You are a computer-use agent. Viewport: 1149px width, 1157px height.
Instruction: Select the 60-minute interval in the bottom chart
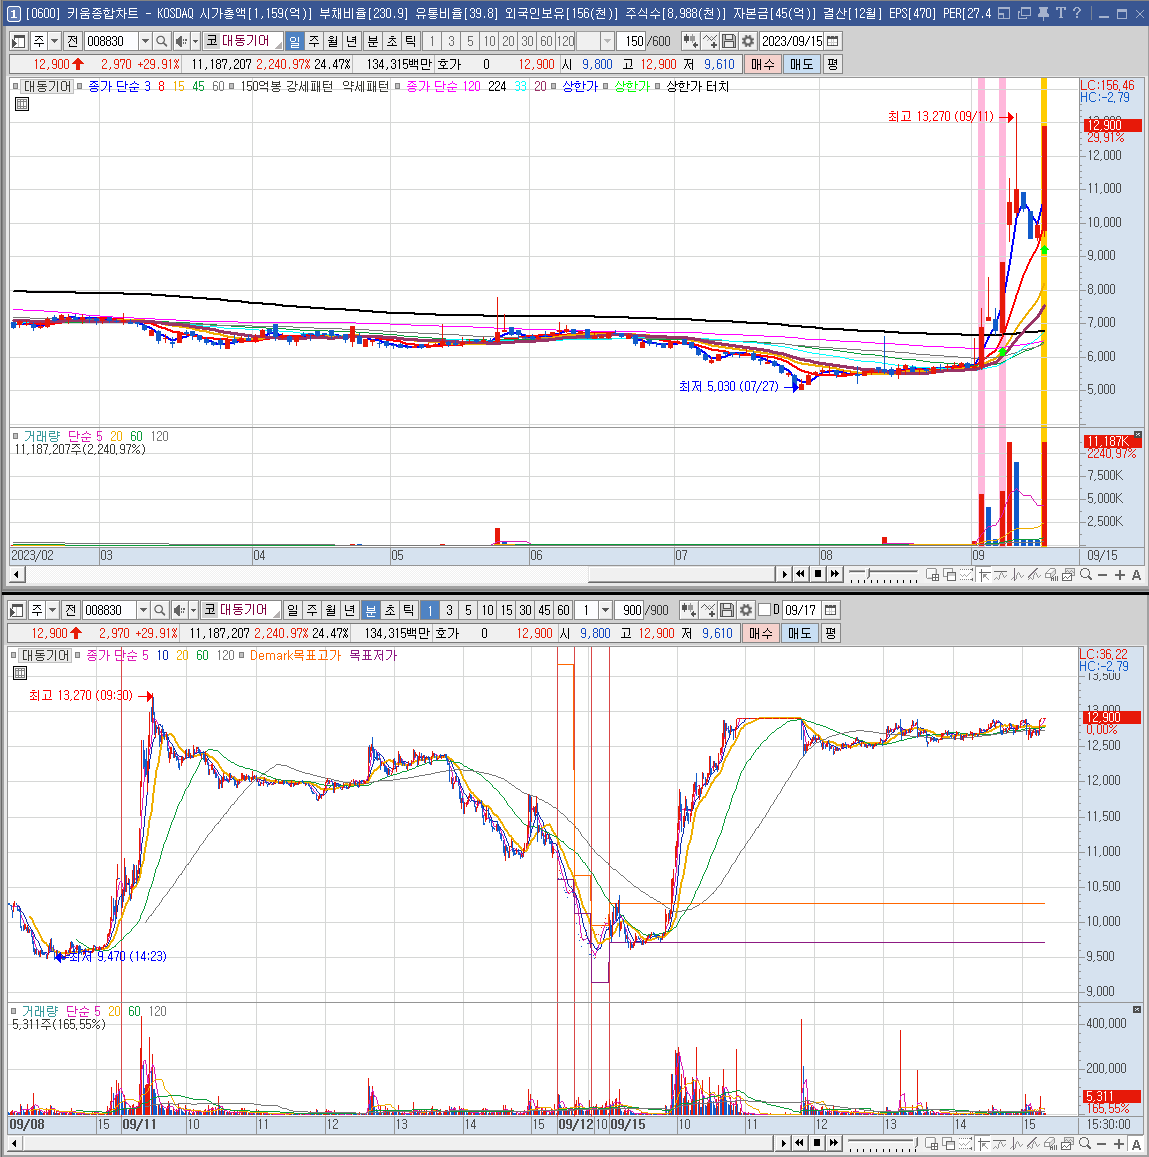pos(564,610)
